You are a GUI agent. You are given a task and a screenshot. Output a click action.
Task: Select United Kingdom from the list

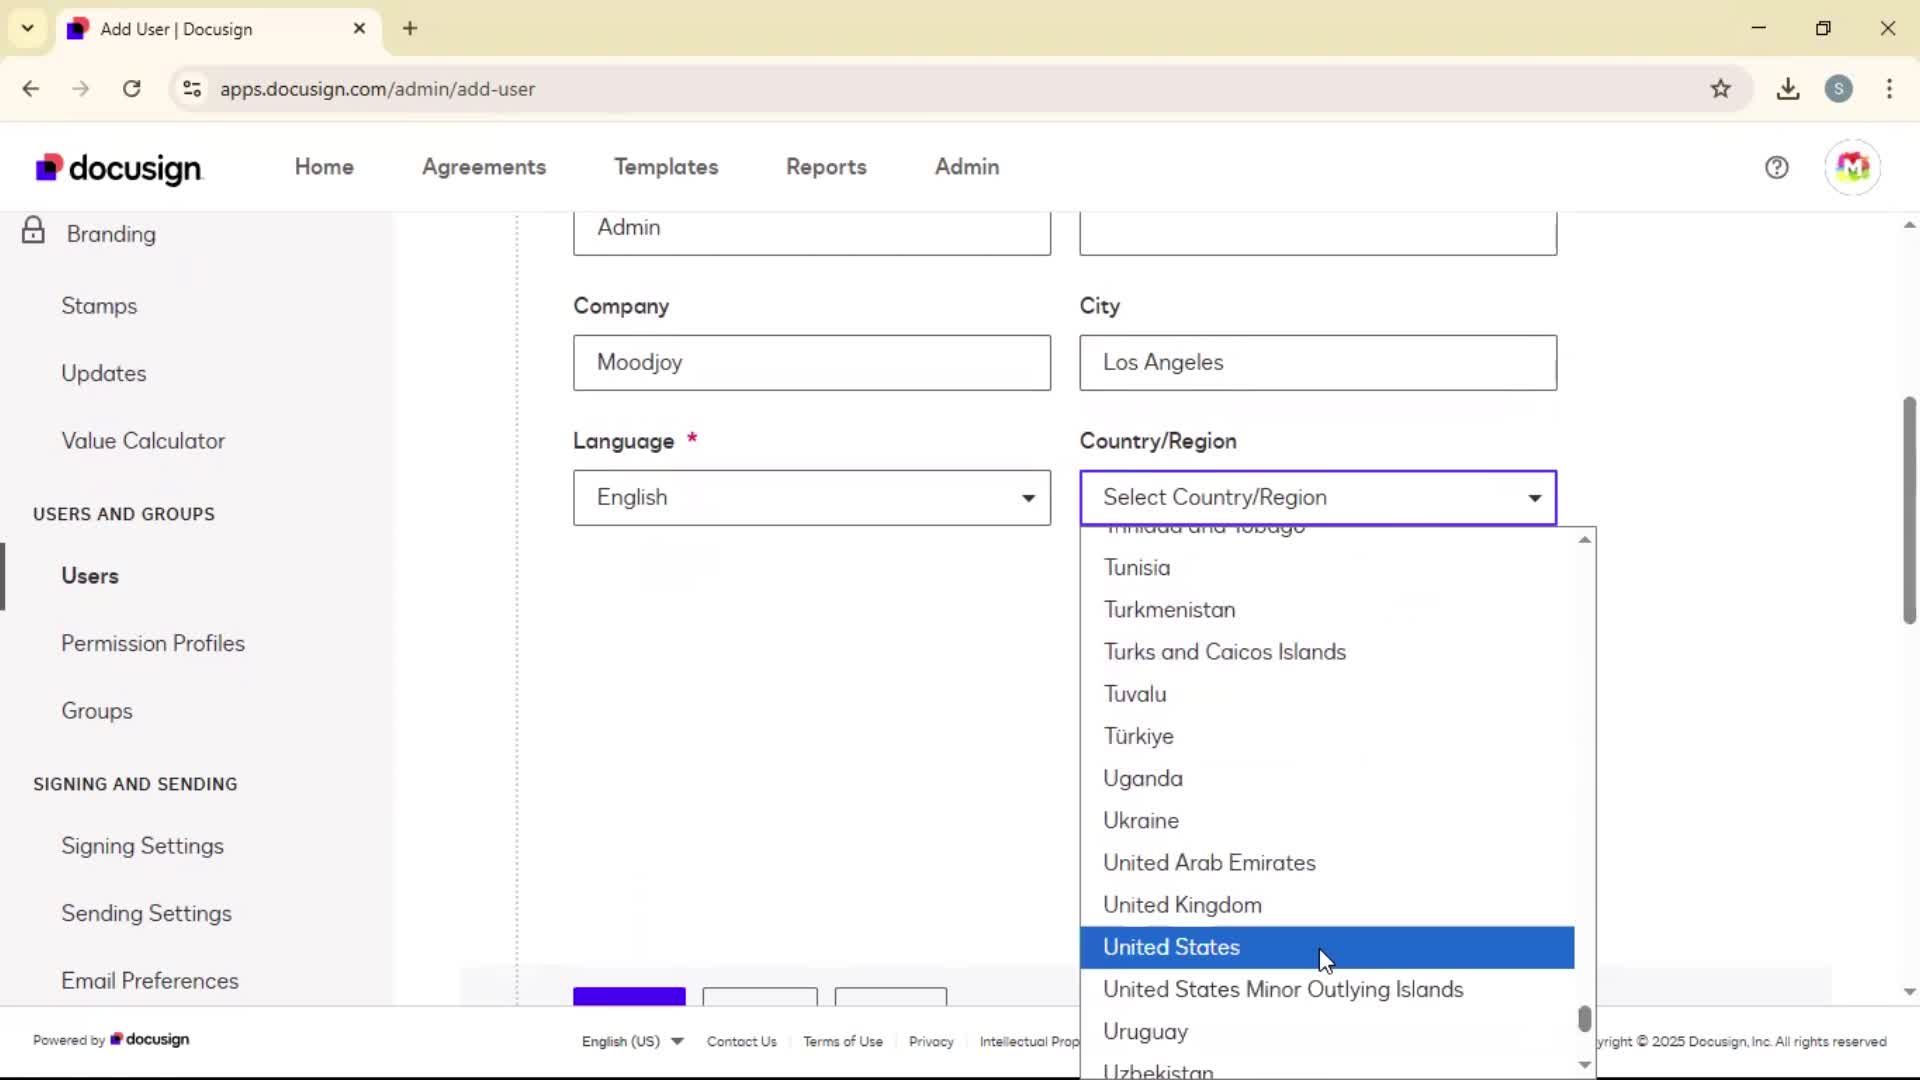[x=1327, y=905]
